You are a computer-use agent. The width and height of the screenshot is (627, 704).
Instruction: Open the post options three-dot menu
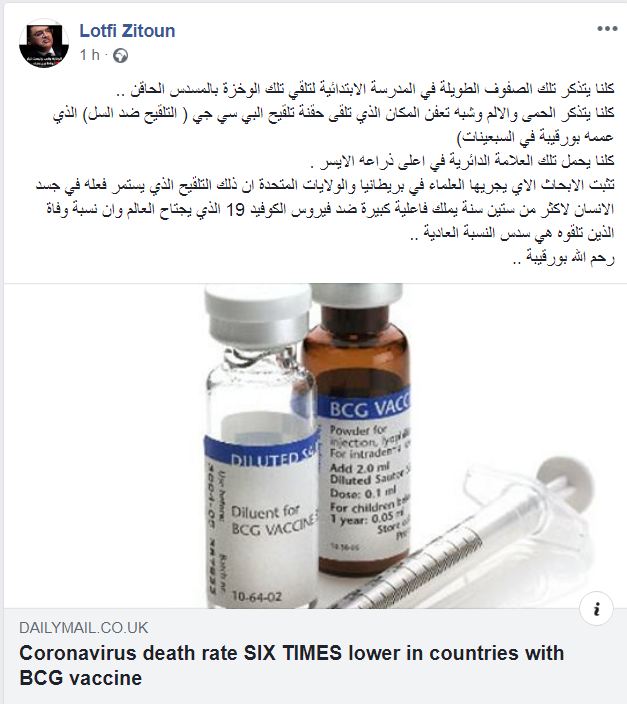coord(607,29)
